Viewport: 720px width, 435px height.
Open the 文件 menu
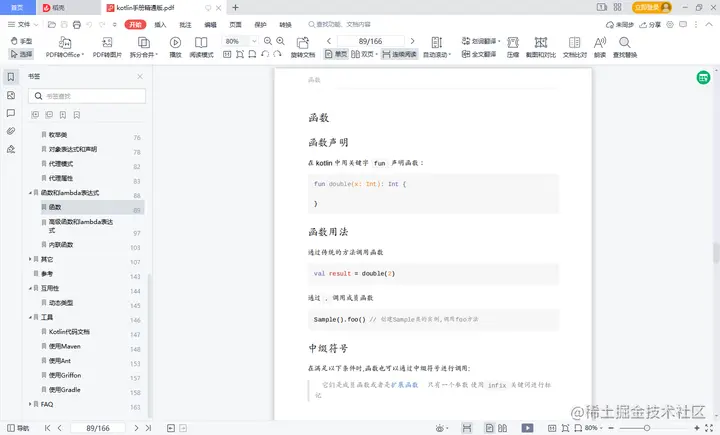[23, 25]
